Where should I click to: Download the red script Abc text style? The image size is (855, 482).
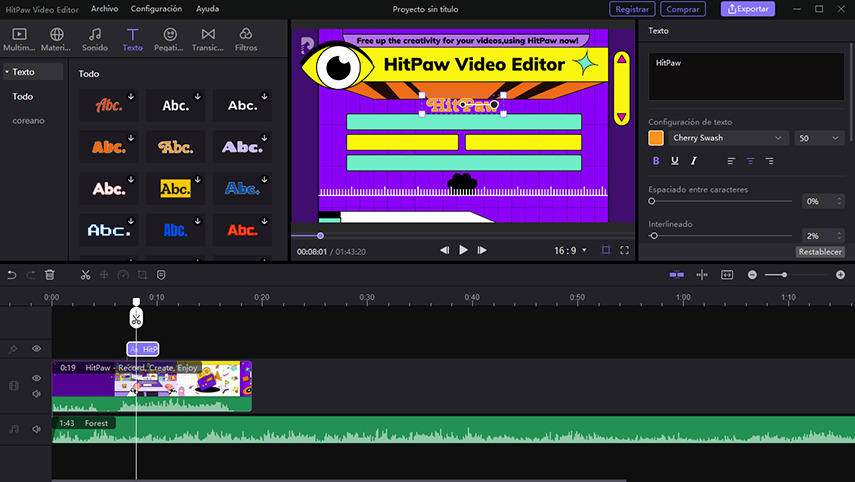pos(131,97)
